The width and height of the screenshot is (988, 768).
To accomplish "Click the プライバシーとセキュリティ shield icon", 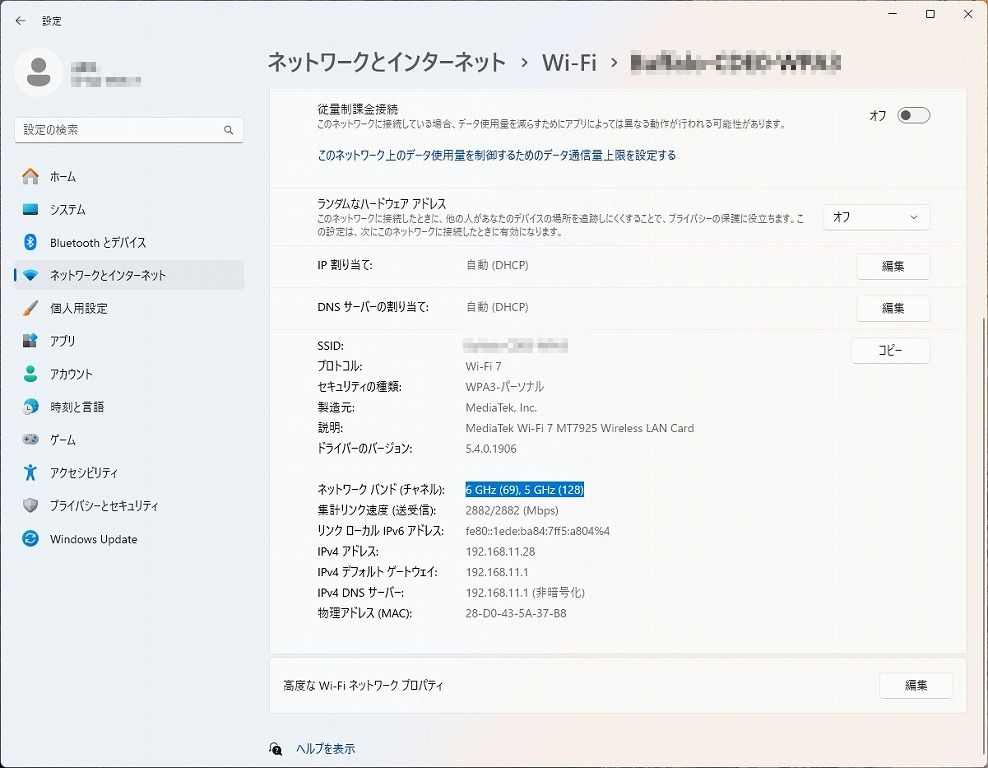I will pyautogui.click(x=30, y=505).
